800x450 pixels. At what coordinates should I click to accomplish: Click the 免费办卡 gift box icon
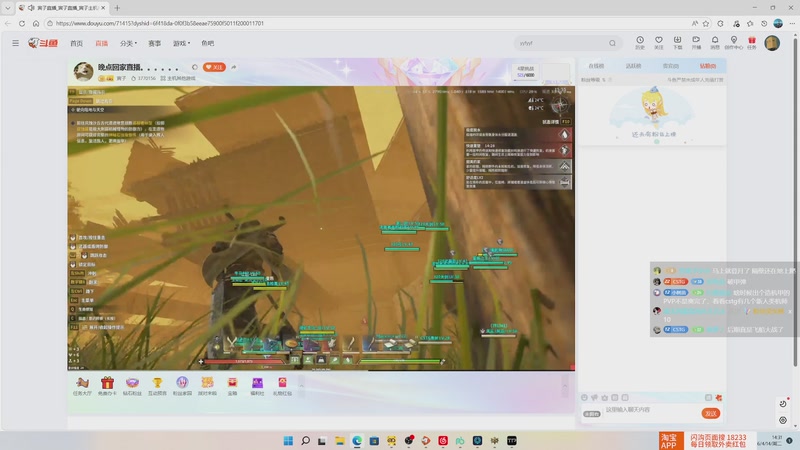(107, 386)
